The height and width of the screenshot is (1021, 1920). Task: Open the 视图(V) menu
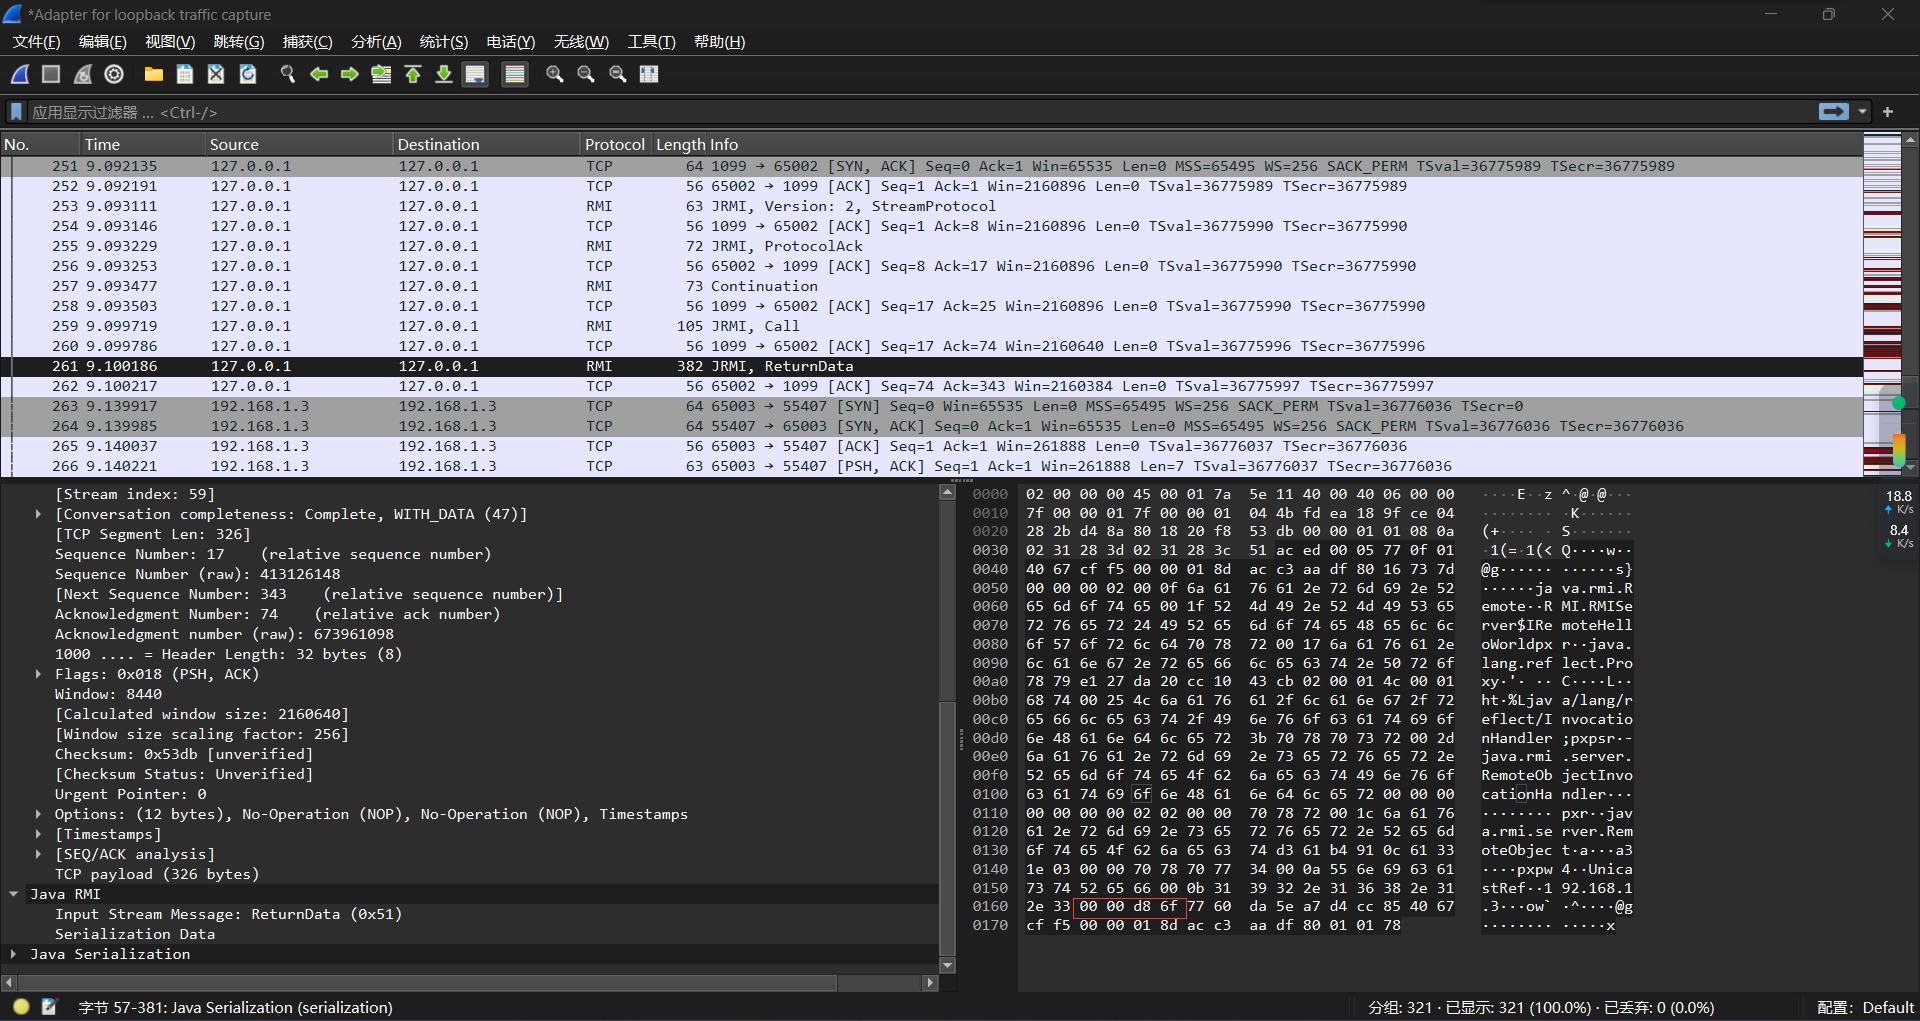(x=170, y=42)
